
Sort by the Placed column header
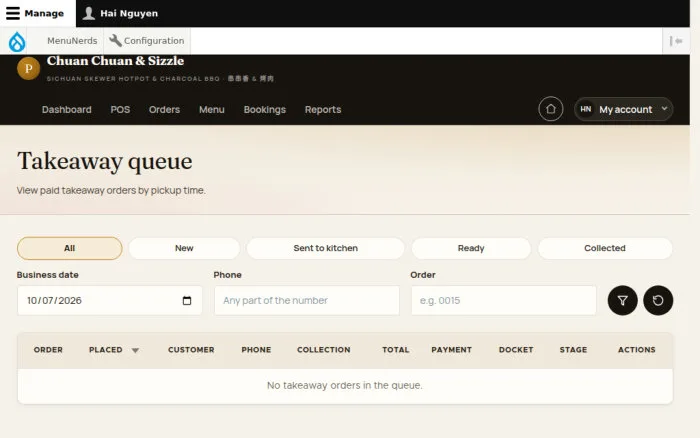tap(106, 350)
